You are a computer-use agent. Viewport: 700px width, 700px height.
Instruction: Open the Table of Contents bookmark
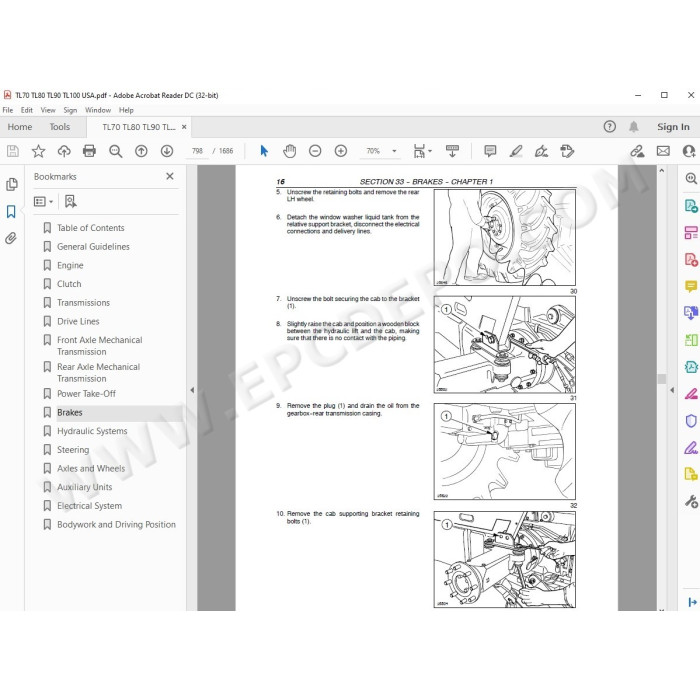[x=91, y=228]
